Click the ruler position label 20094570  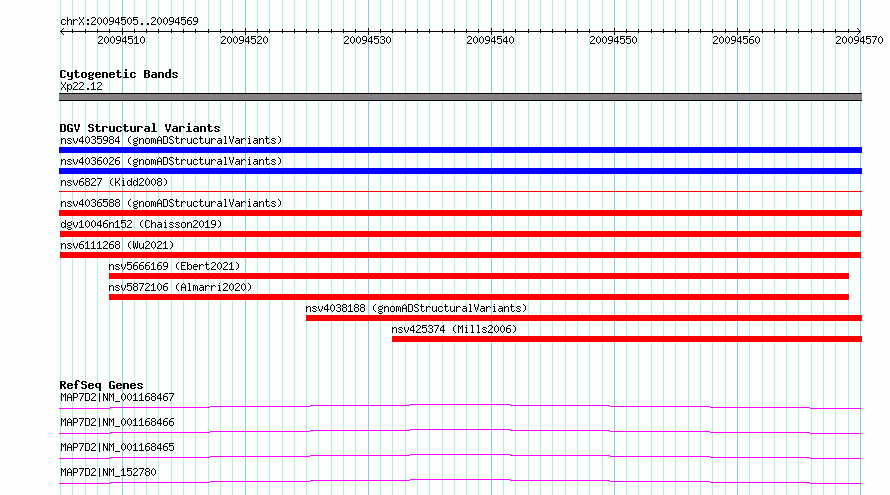click(859, 40)
